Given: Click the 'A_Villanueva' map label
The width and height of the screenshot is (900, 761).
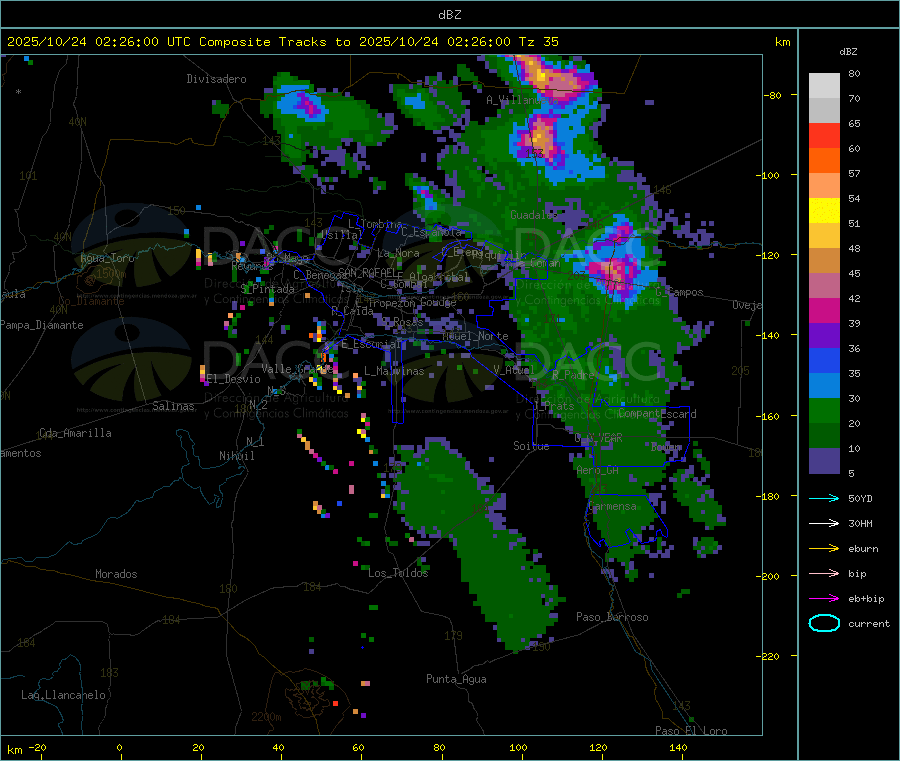Looking at the screenshot, I should click(522, 100).
